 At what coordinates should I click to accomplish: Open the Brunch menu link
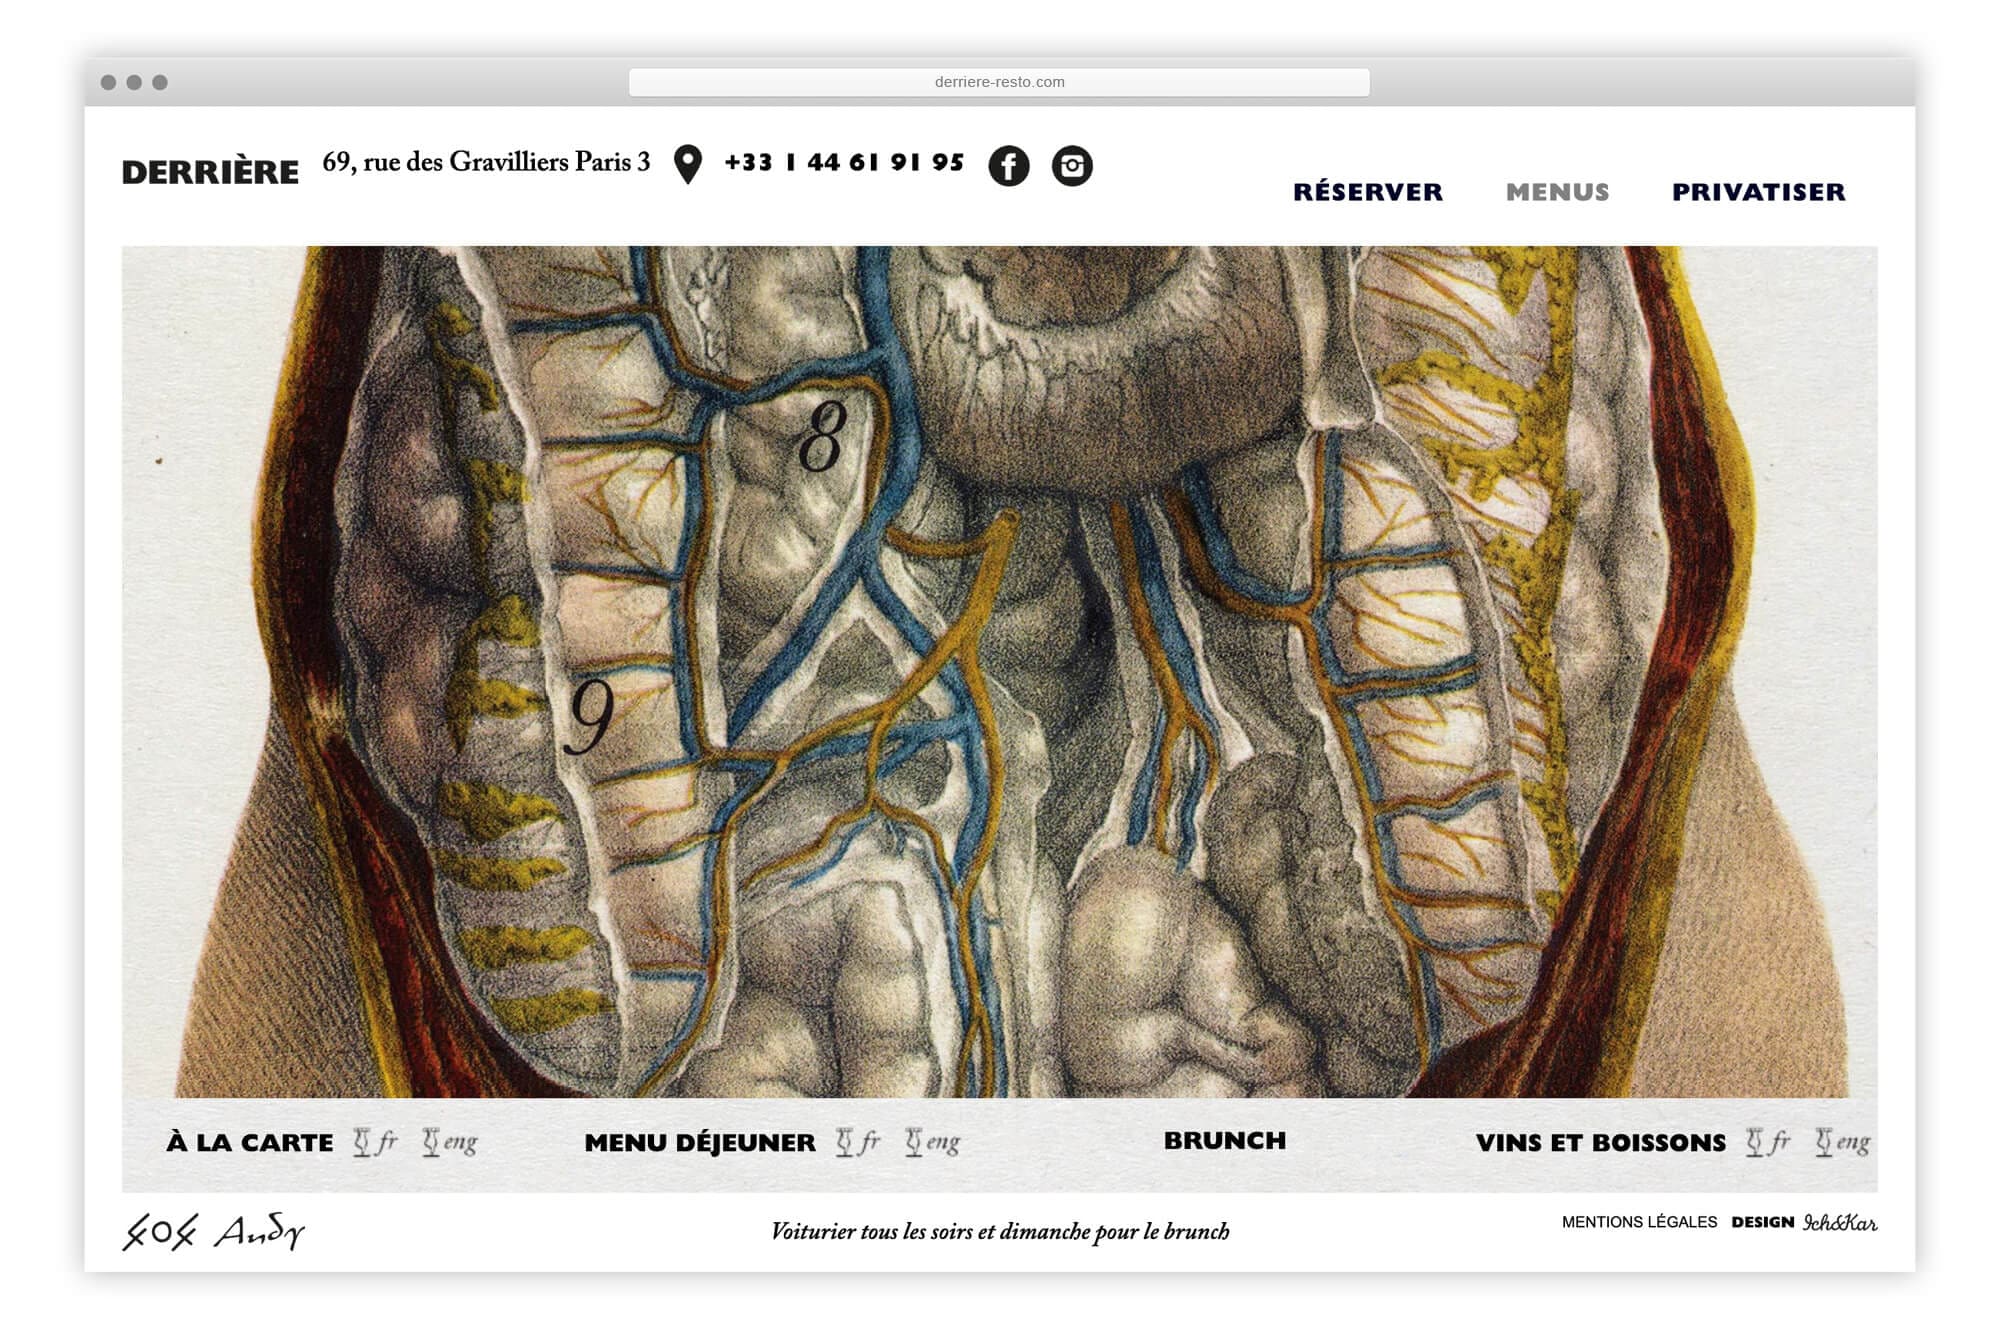coord(1224,1141)
